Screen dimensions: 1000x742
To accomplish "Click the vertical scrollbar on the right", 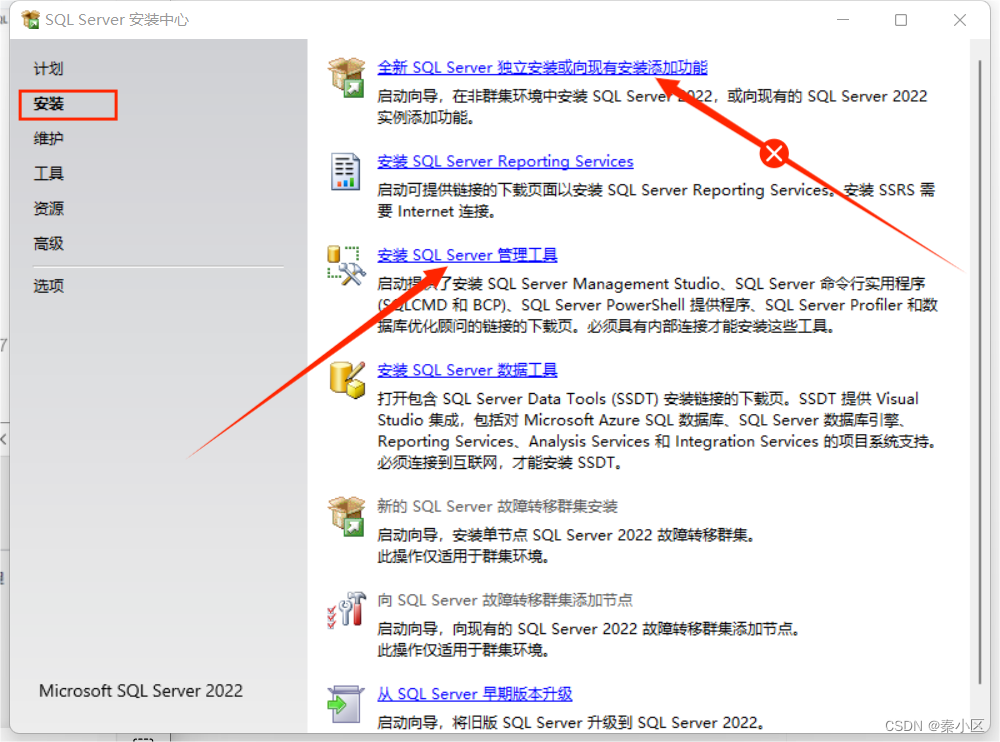I will click(980, 373).
